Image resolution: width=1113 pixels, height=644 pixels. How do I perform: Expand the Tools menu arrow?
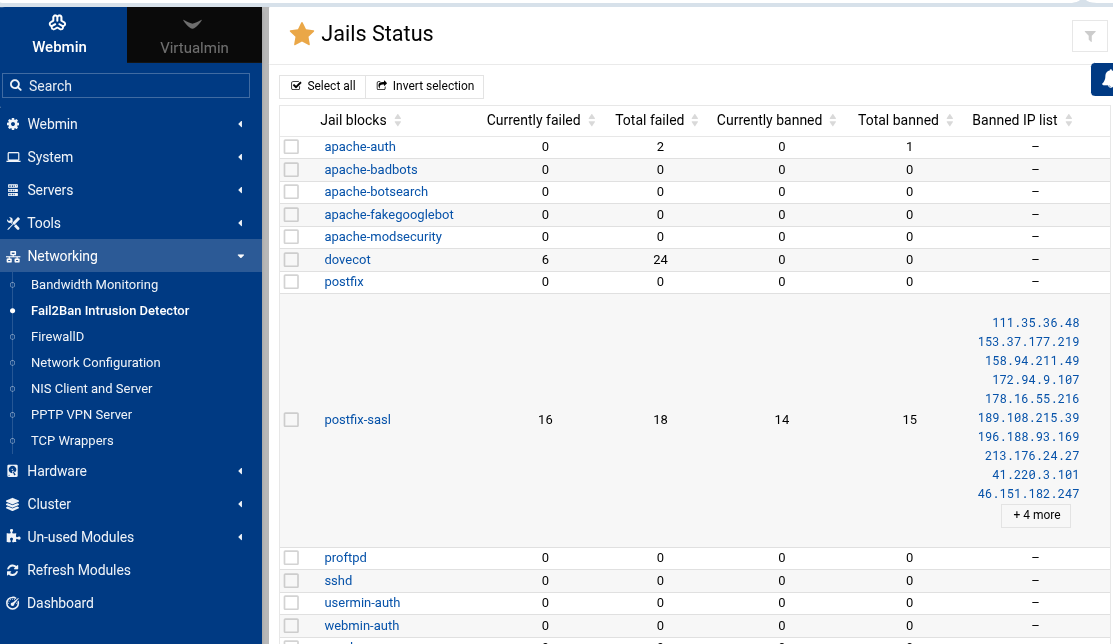coord(241,223)
